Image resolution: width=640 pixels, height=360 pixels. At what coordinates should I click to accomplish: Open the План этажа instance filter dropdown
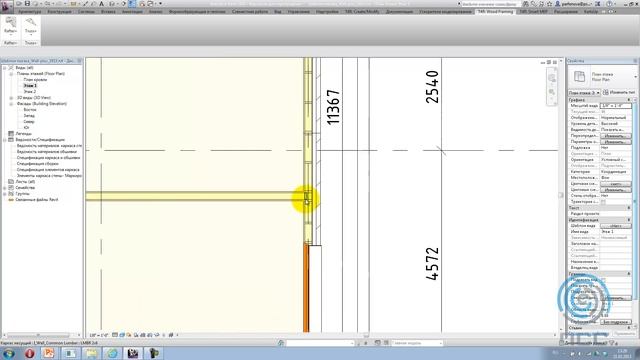click(x=584, y=93)
